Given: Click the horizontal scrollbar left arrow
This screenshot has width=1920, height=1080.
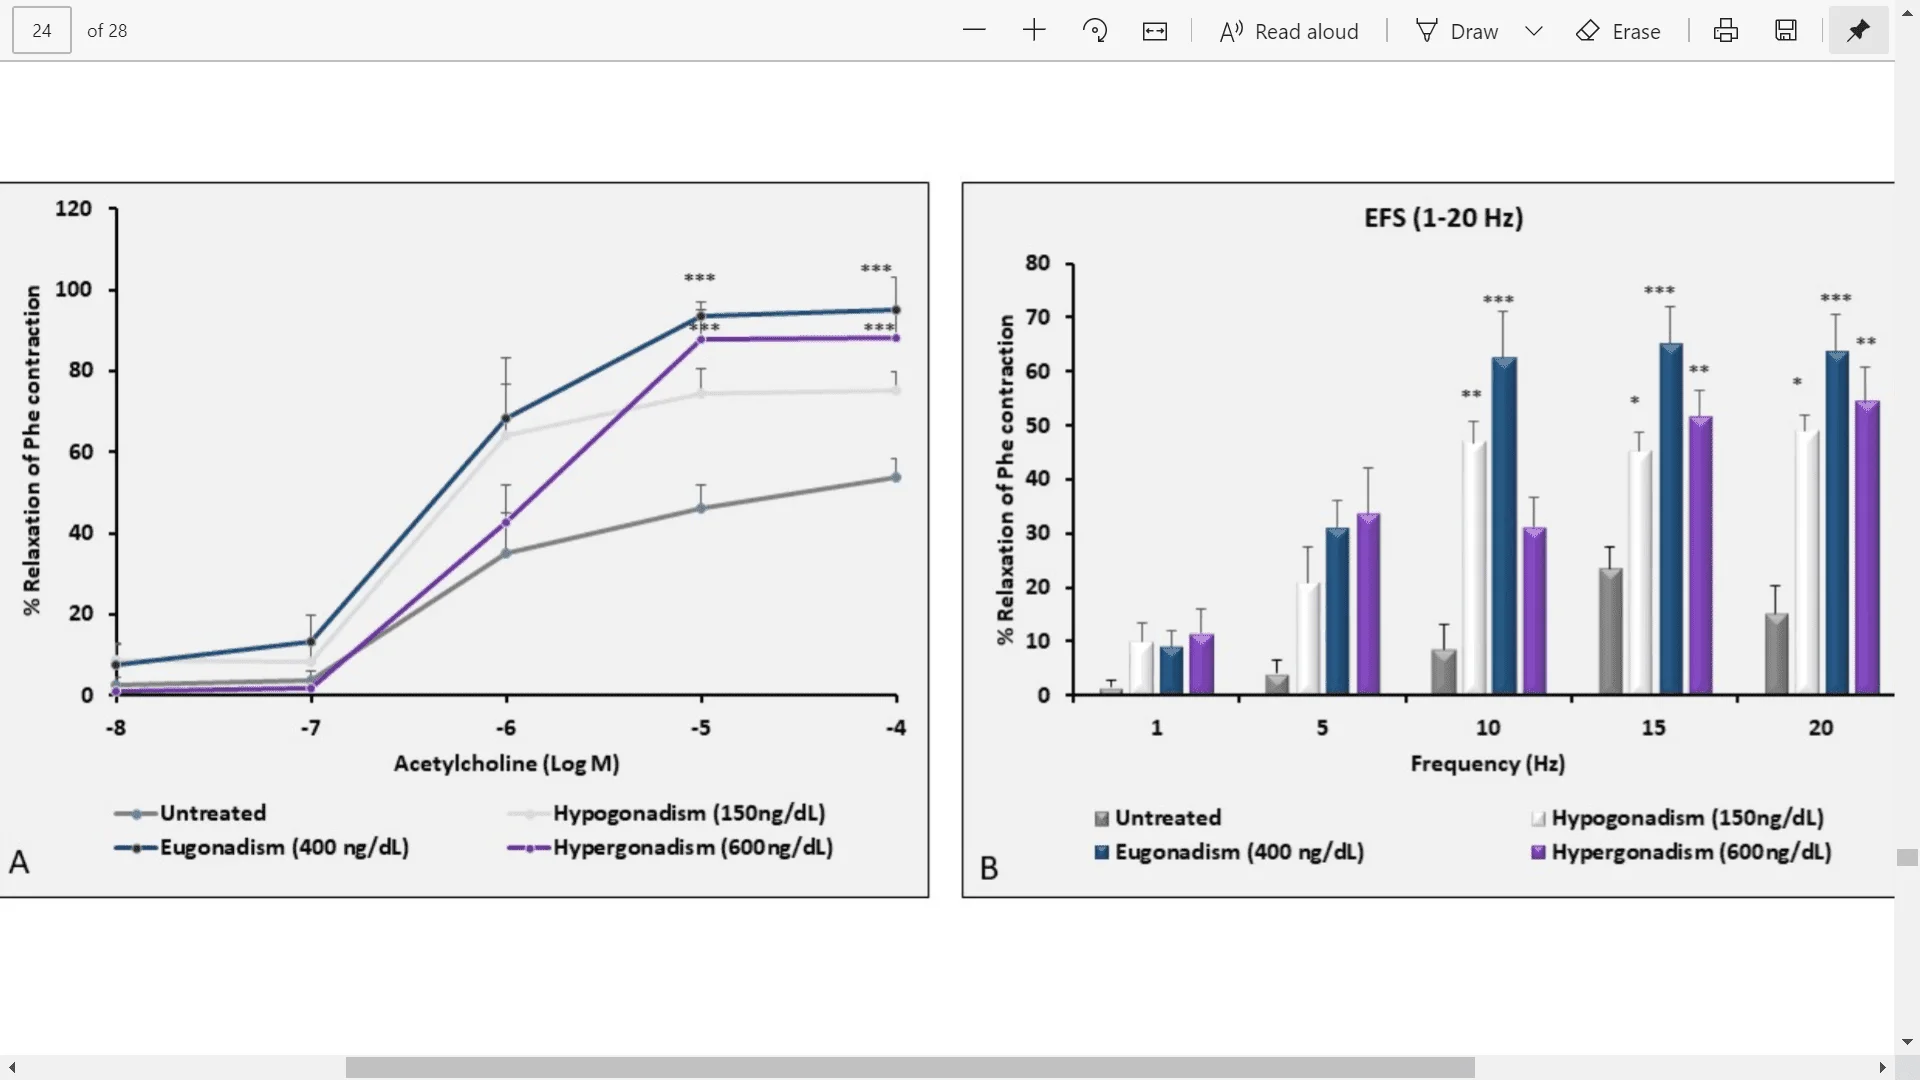Looking at the screenshot, I should pos(11,1068).
